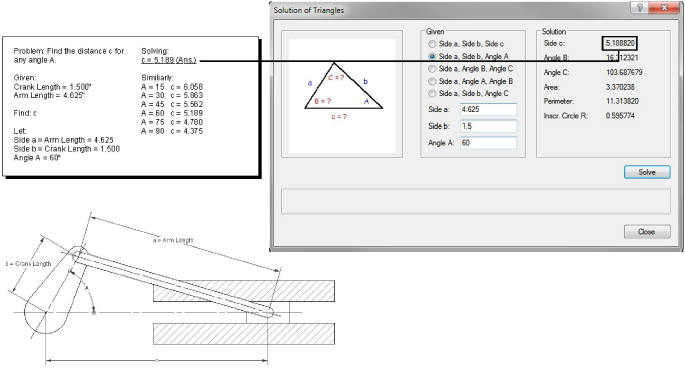Select the 'Side a, Side b, Angle A' option
The height and width of the screenshot is (369, 685).
click(468, 56)
